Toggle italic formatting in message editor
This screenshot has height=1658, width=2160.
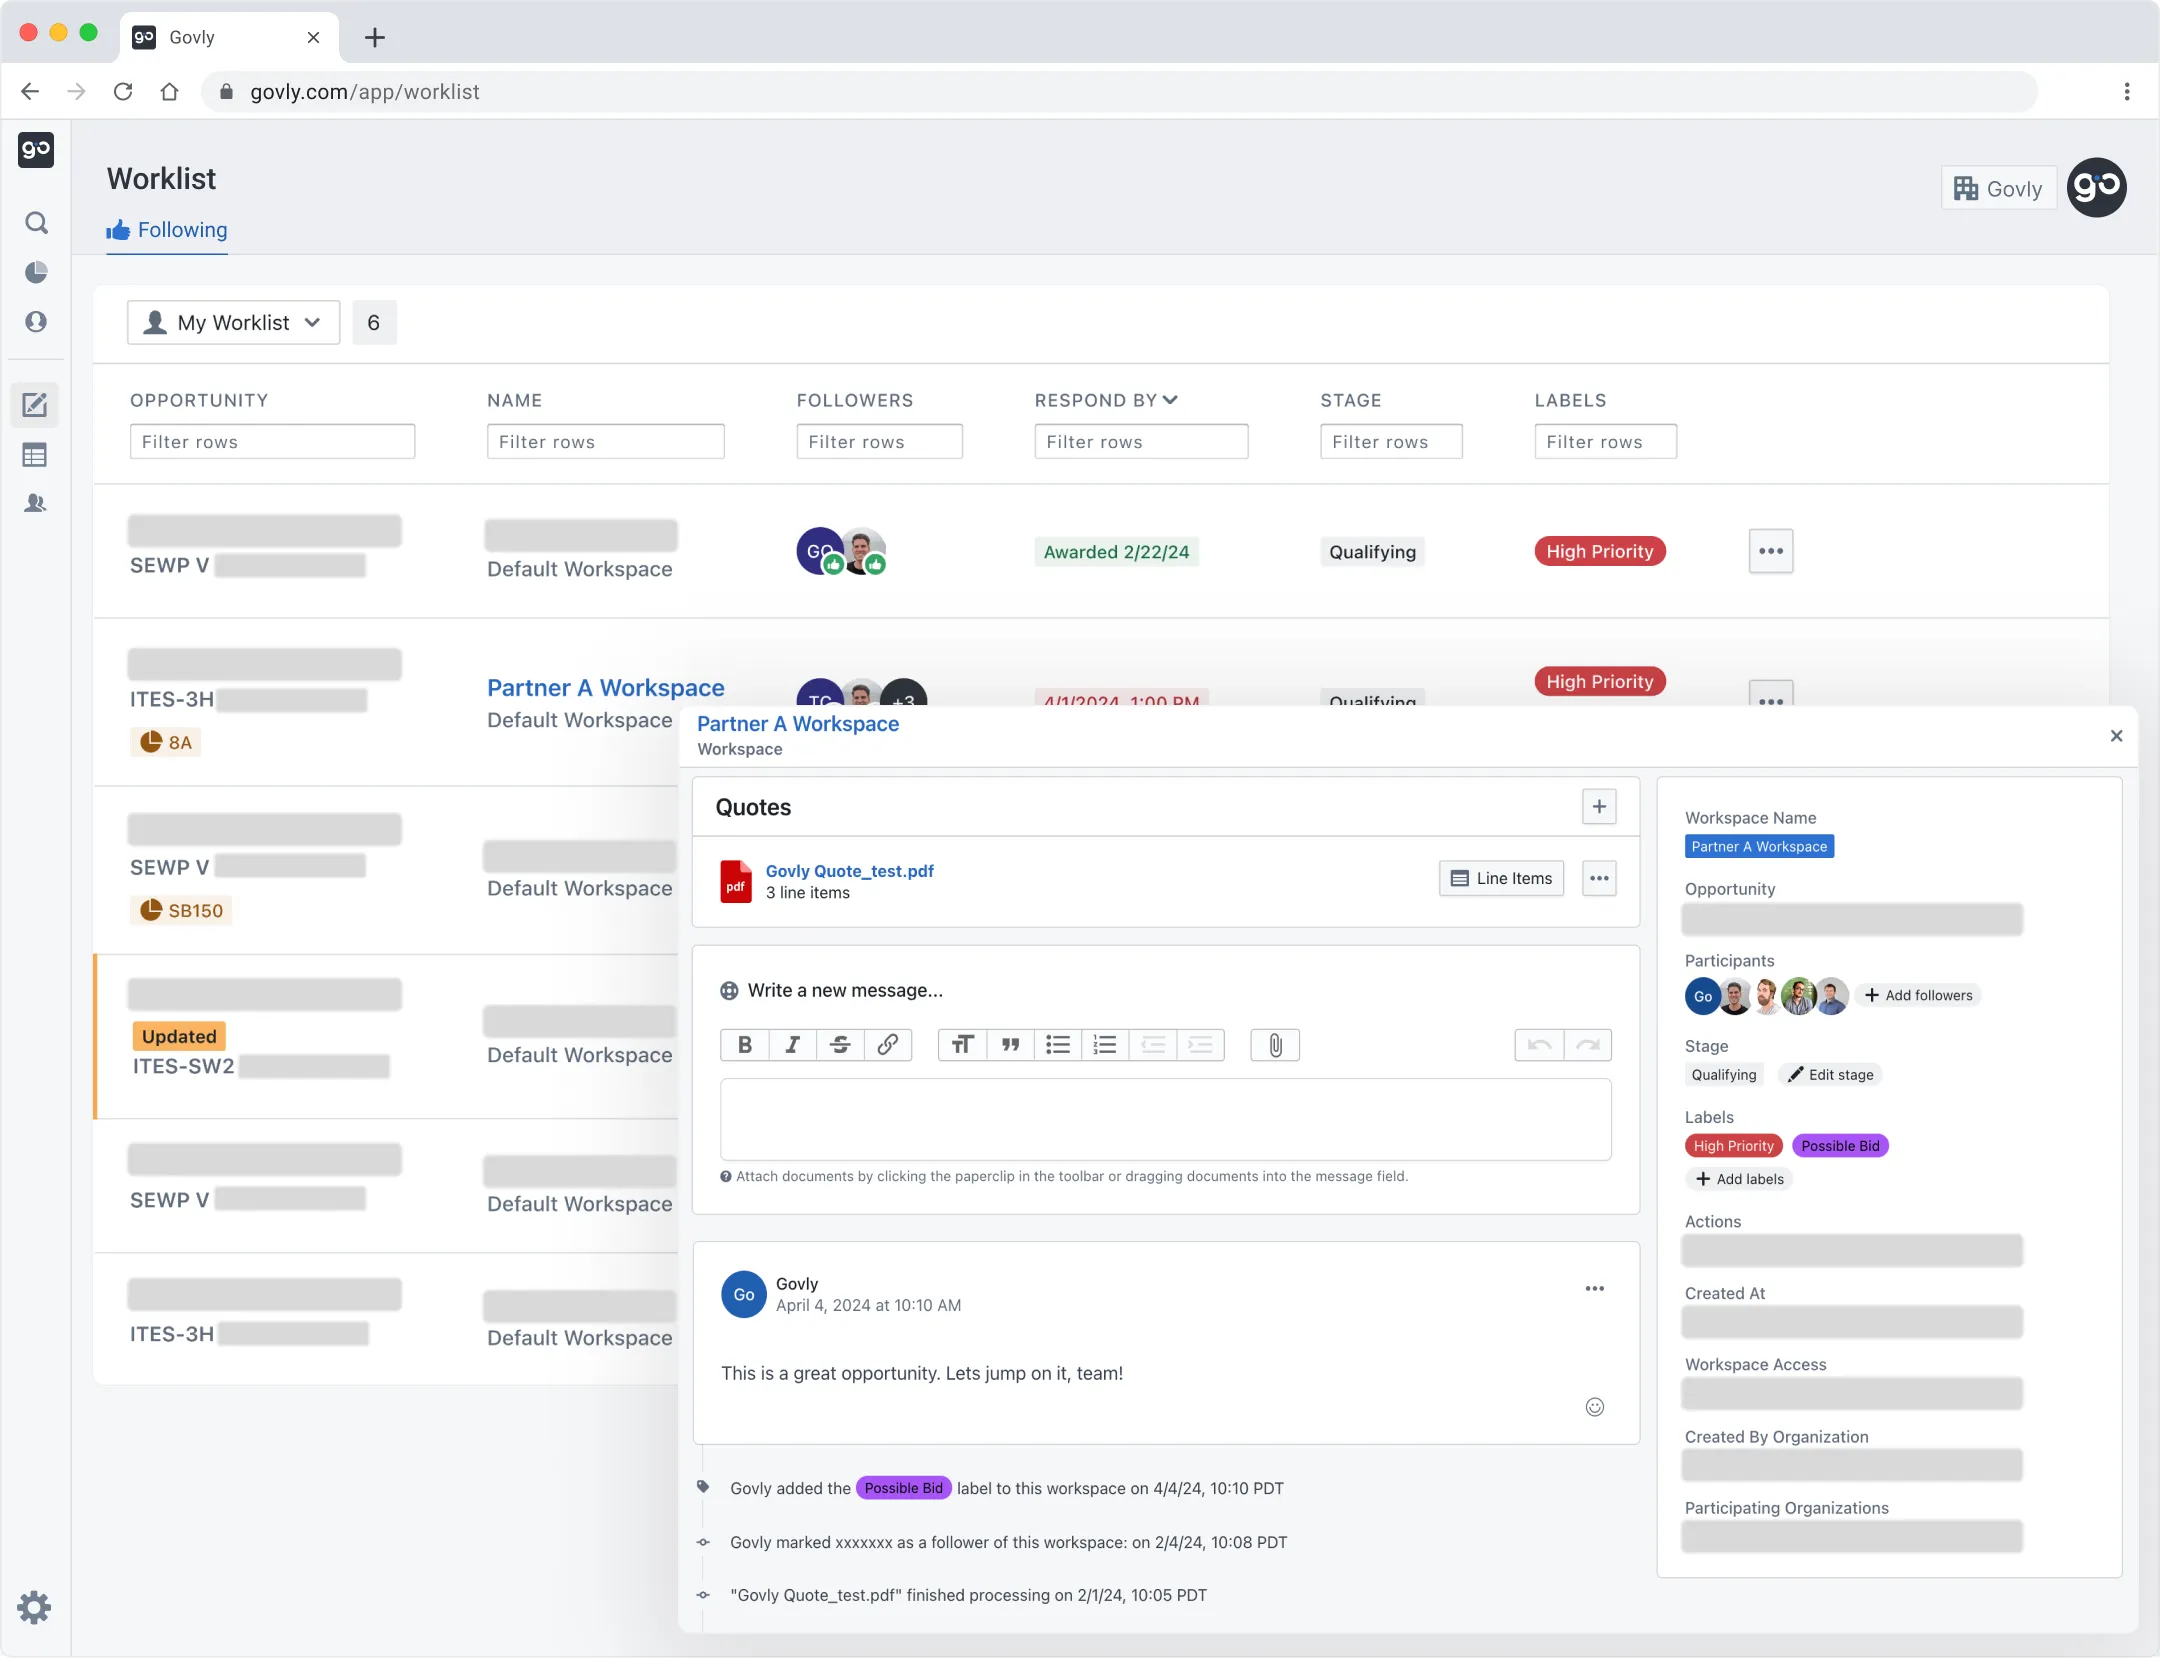[792, 1045]
